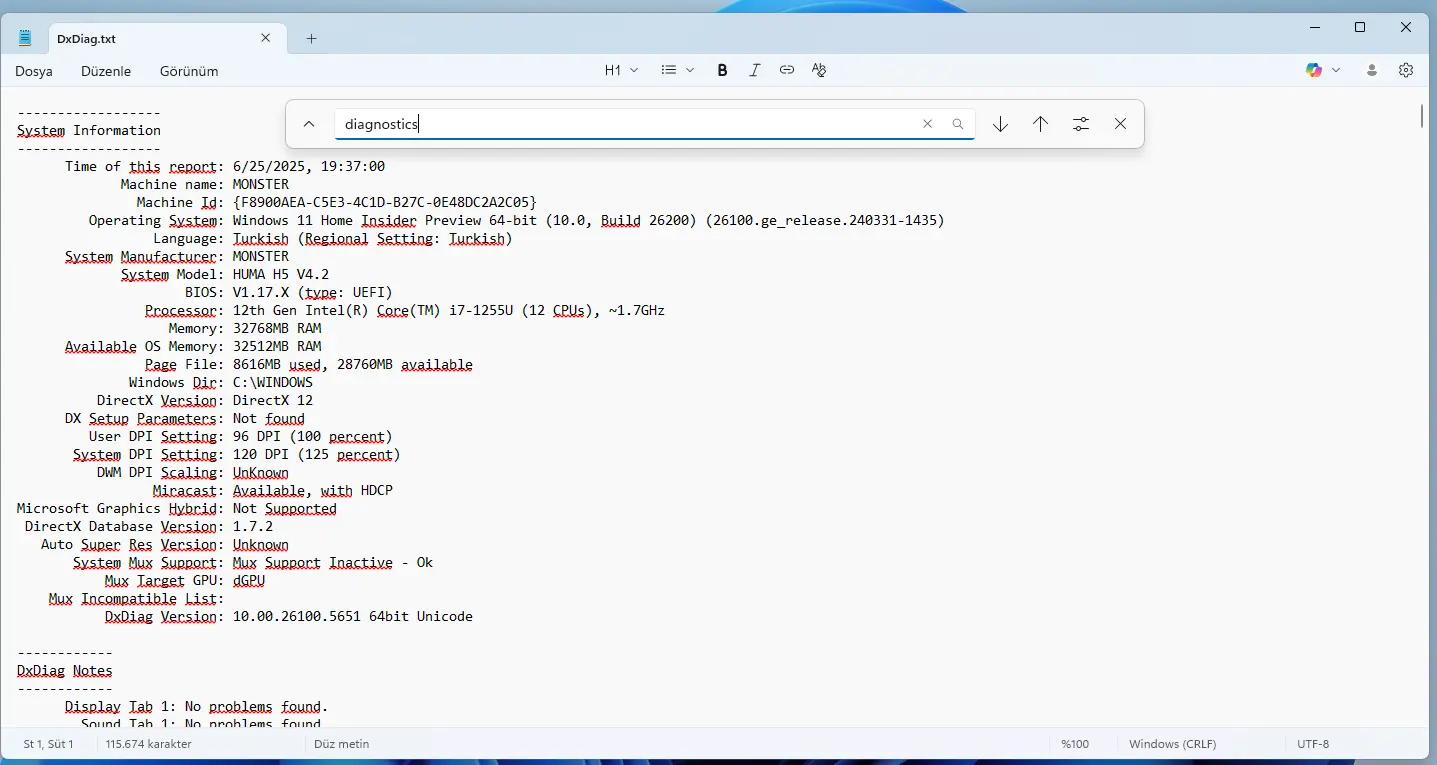
Task: Click the 'St 1, Süt 1' cursor position
Action: pos(49,744)
